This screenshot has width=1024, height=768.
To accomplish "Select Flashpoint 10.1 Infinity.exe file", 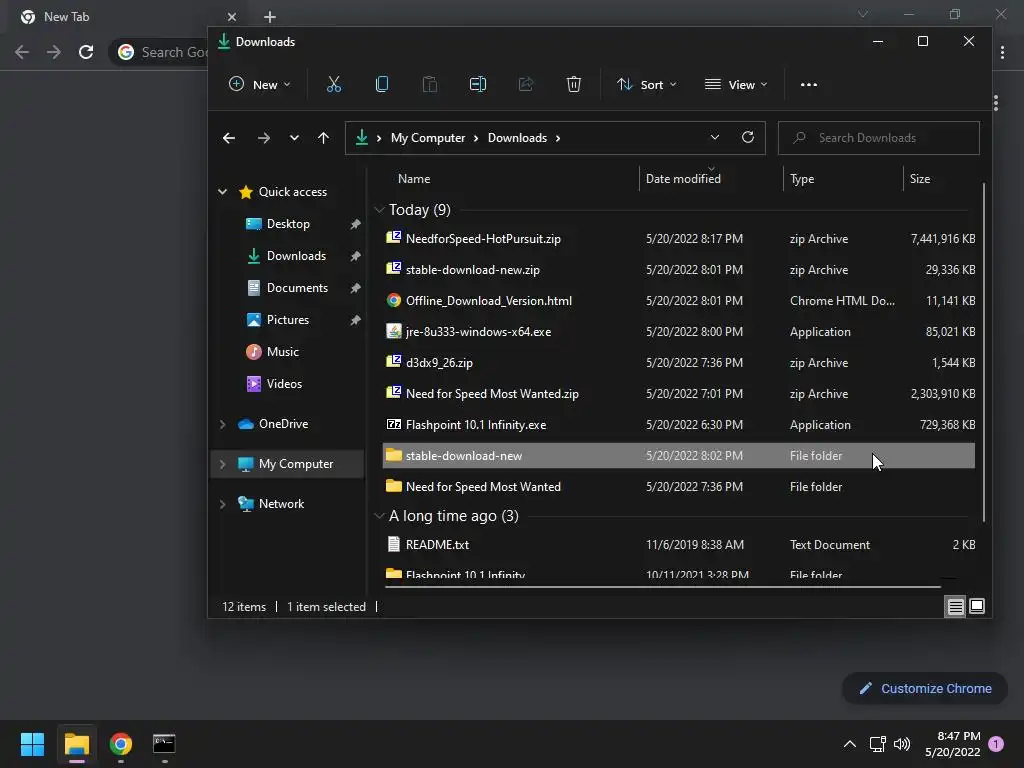I will [x=679, y=425].
